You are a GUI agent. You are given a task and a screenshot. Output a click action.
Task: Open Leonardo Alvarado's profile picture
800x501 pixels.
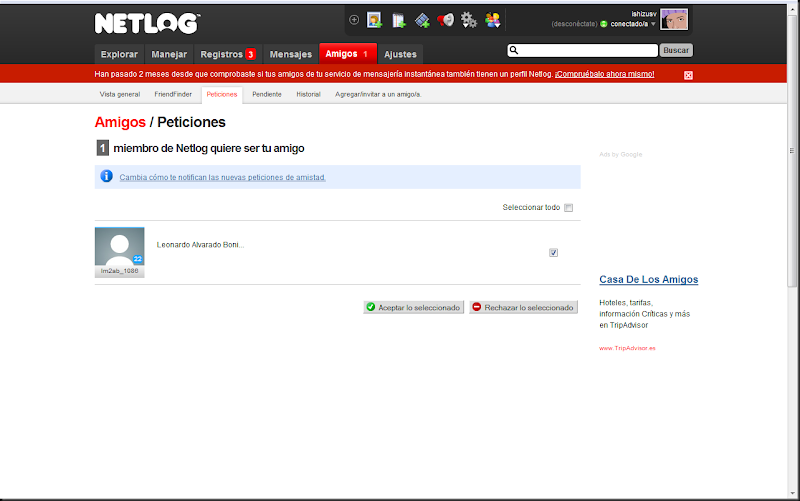click(119, 246)
